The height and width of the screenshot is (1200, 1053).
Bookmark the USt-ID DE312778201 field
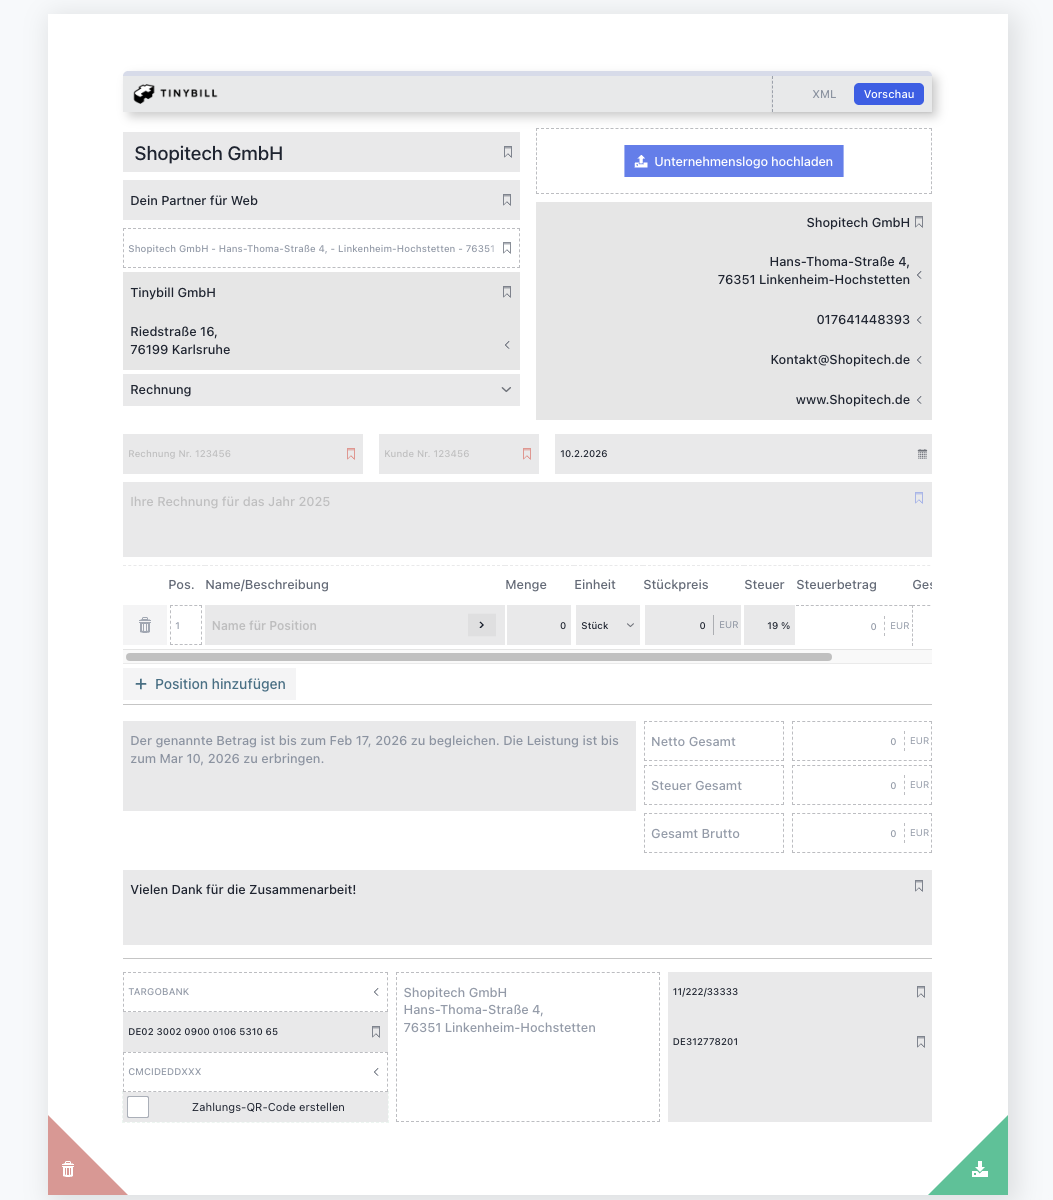point(920,1041)
